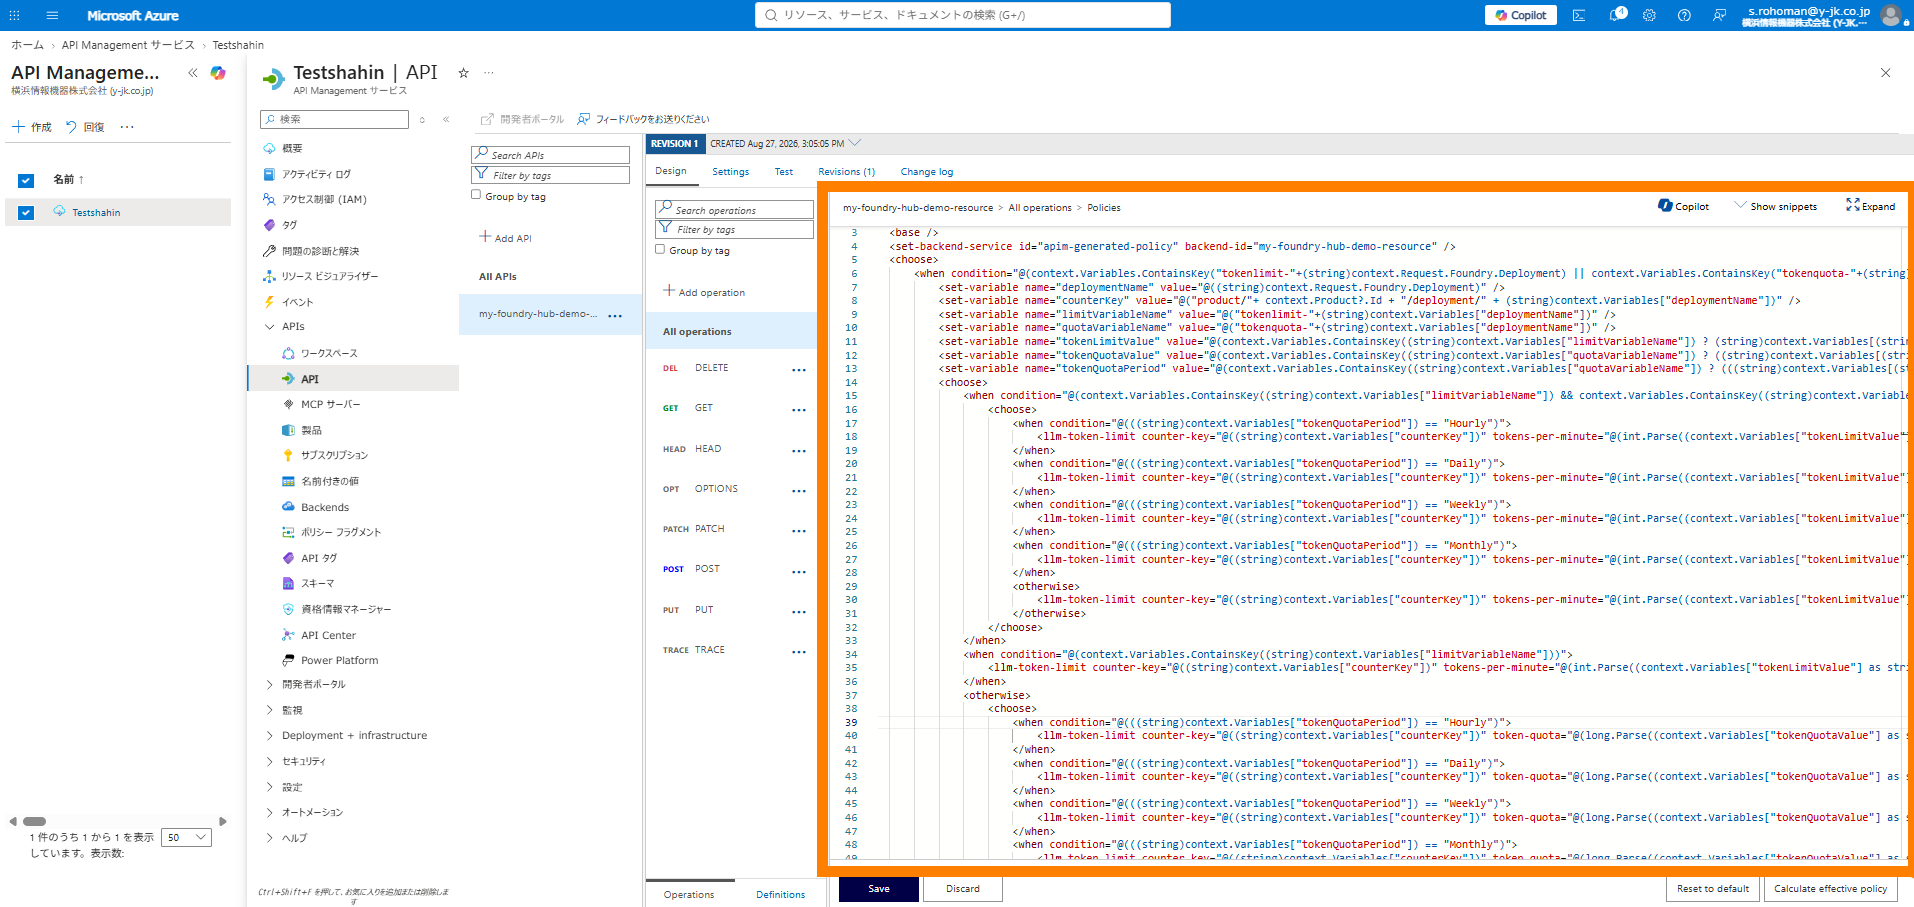Expand the policy editor

1870,206
